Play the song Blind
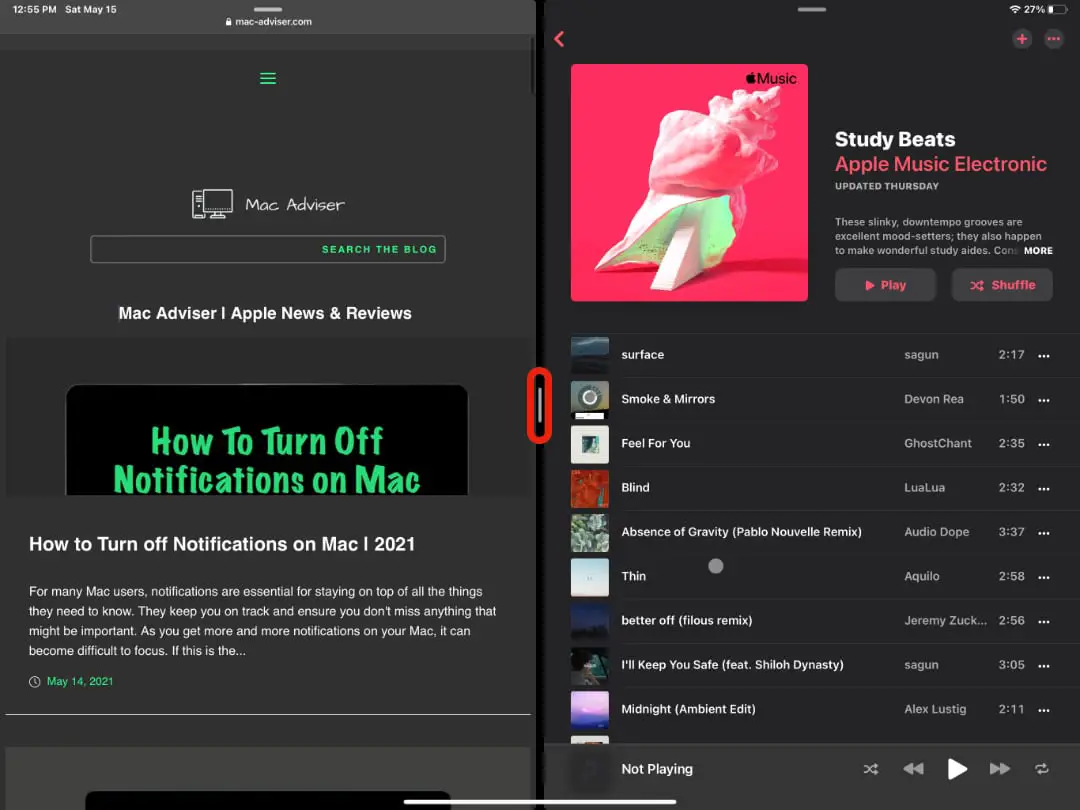This screenshot has height=810, width=1080. pyautogui.click(x=635, y=488)
